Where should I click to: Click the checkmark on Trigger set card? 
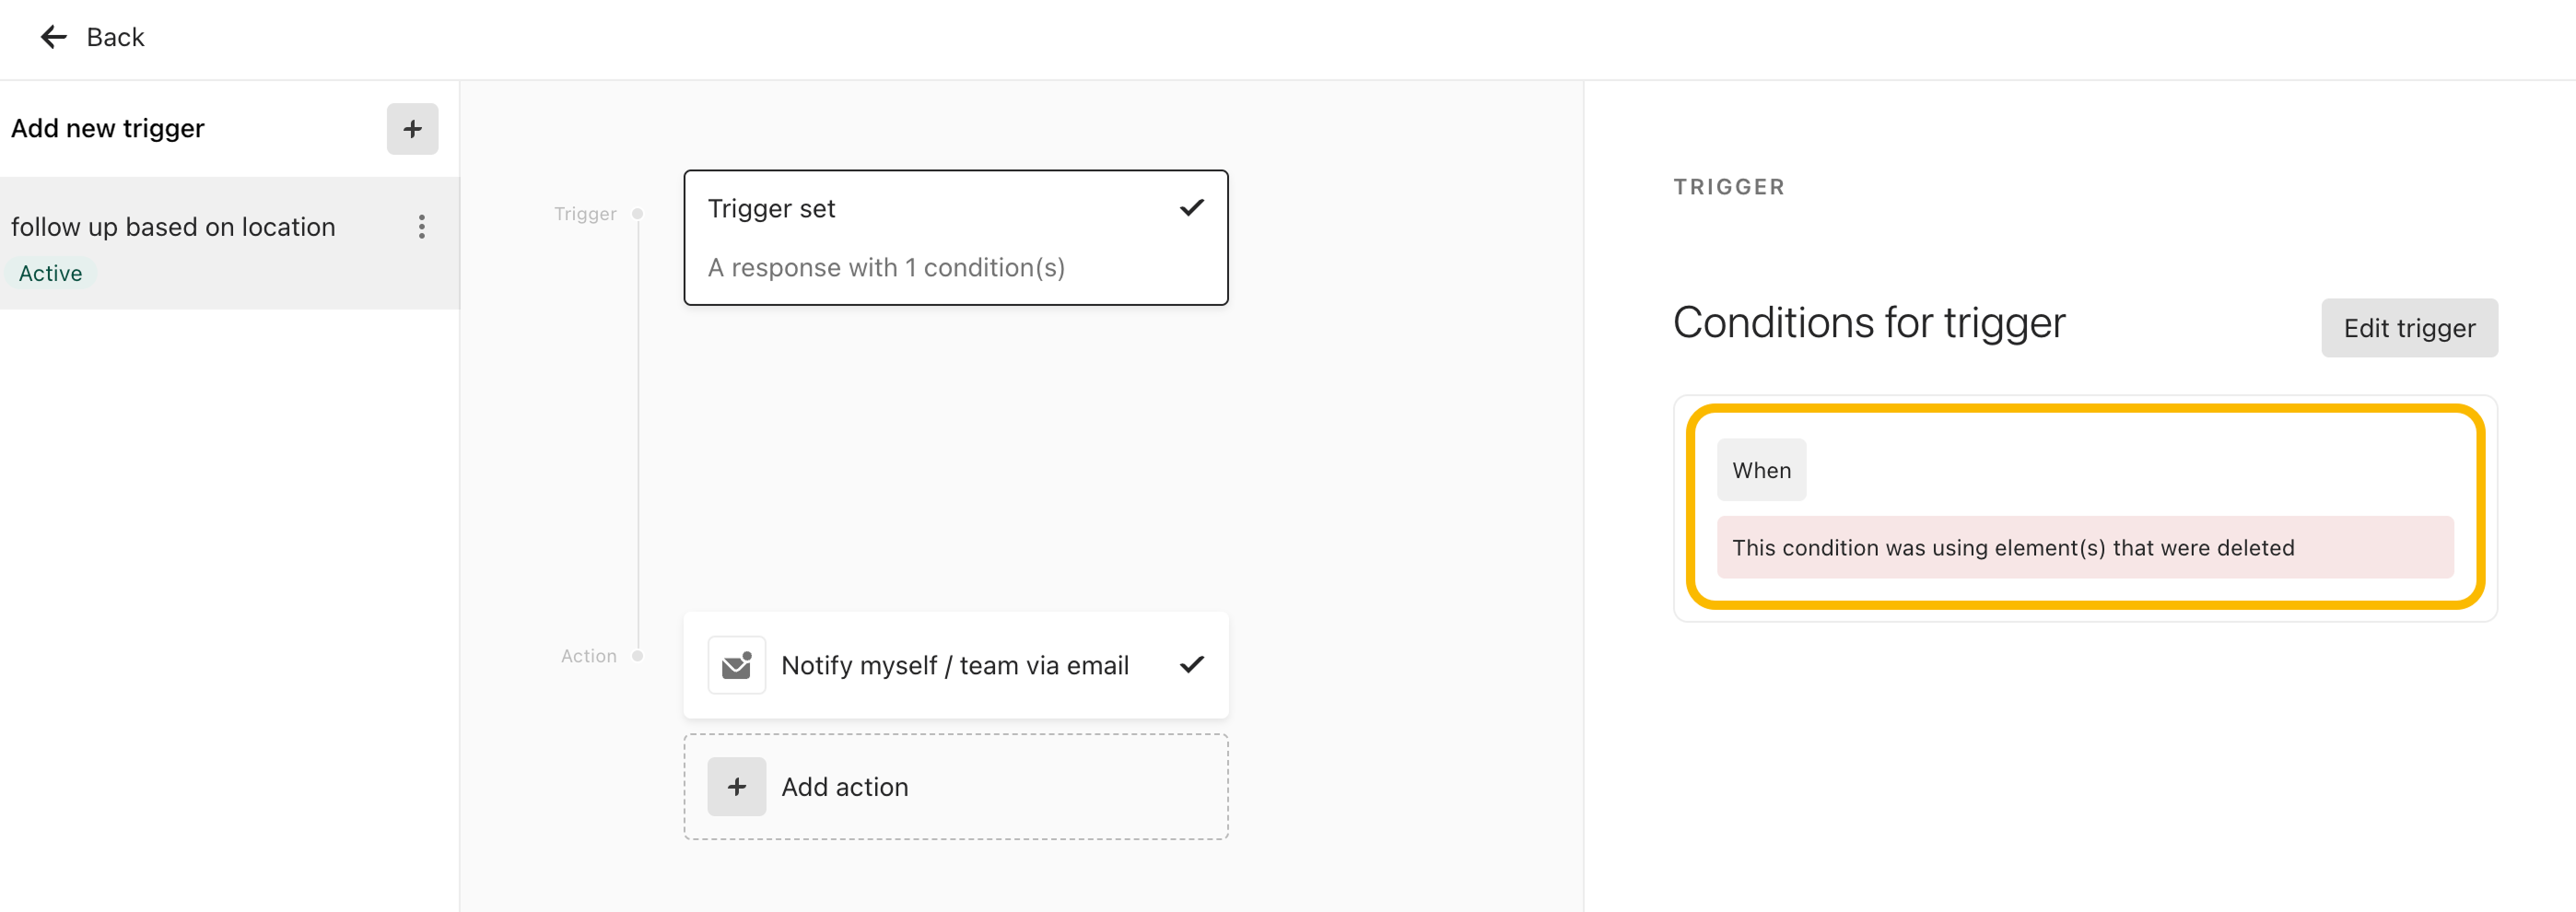tap(1191, 208)
